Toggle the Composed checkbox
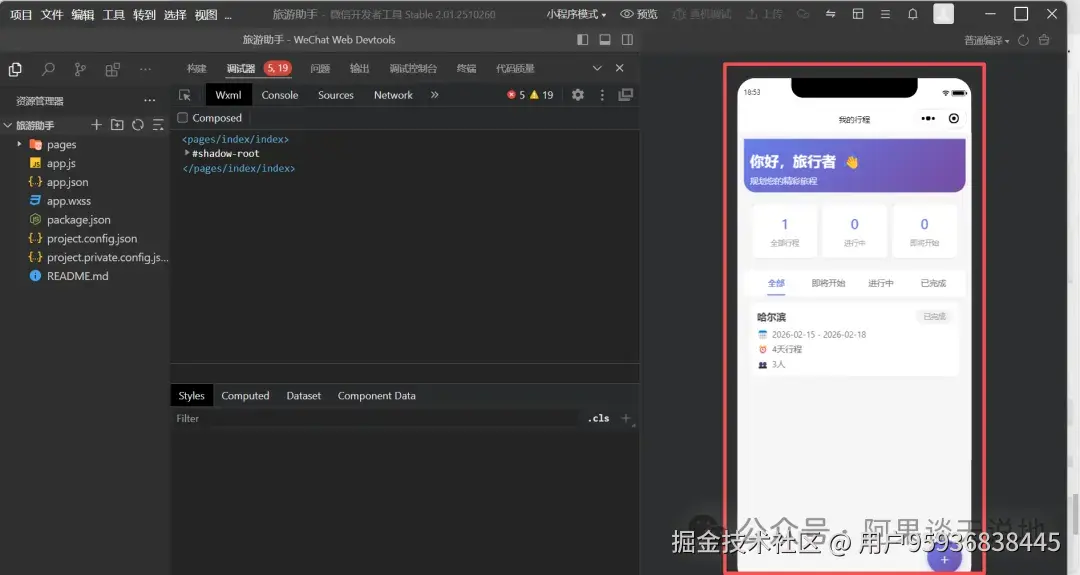The image size is (1080, 575). coord(183,118)
